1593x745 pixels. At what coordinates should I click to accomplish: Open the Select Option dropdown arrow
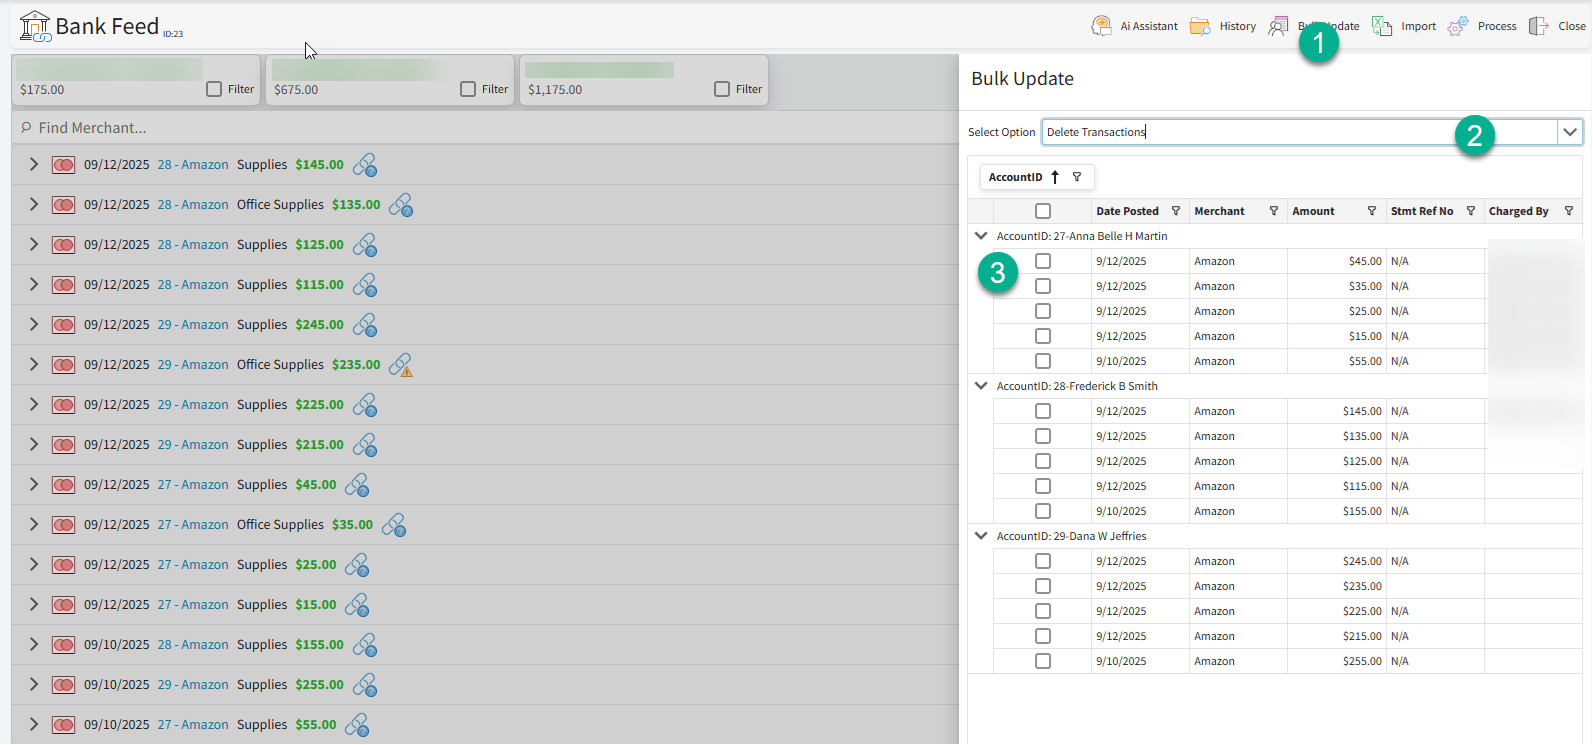click(1570, 132)
